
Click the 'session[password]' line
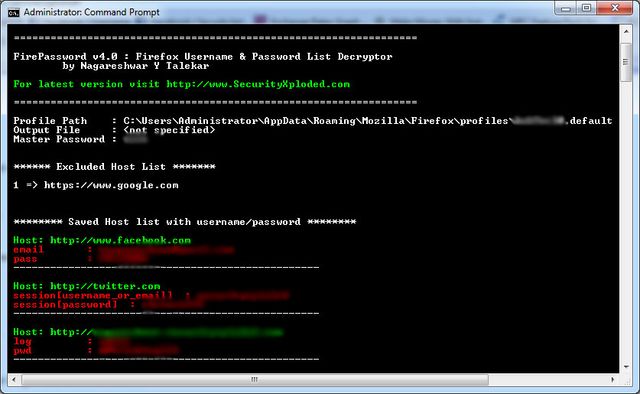tap(108, 305)
